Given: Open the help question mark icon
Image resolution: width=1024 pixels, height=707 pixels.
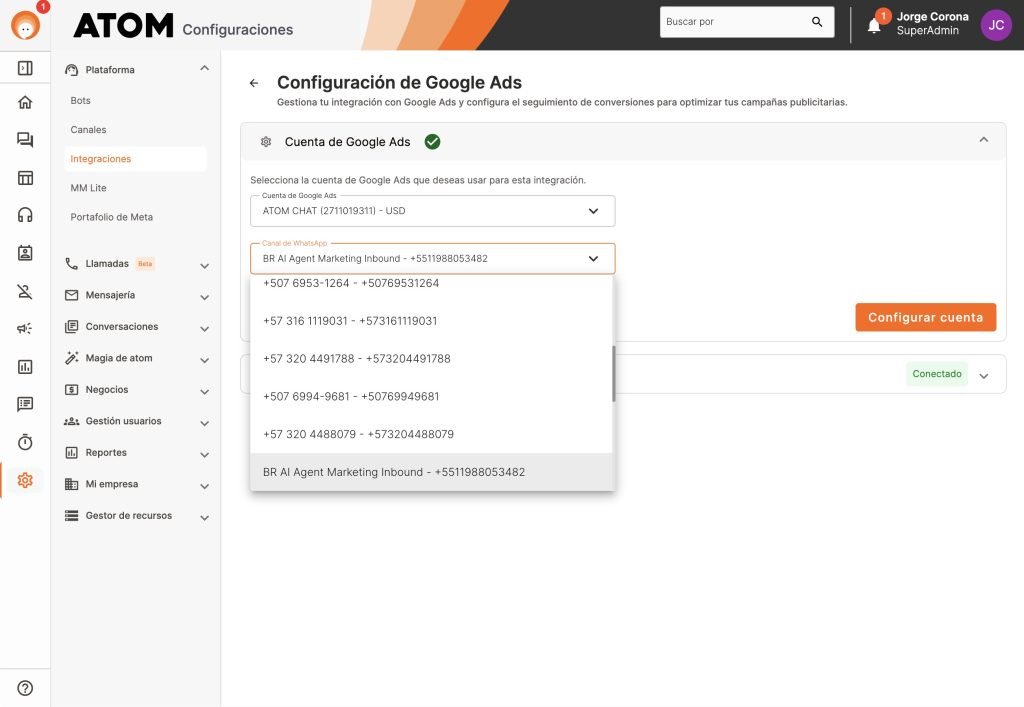Looking at the screenshot, I should click(x=25, y=688).
